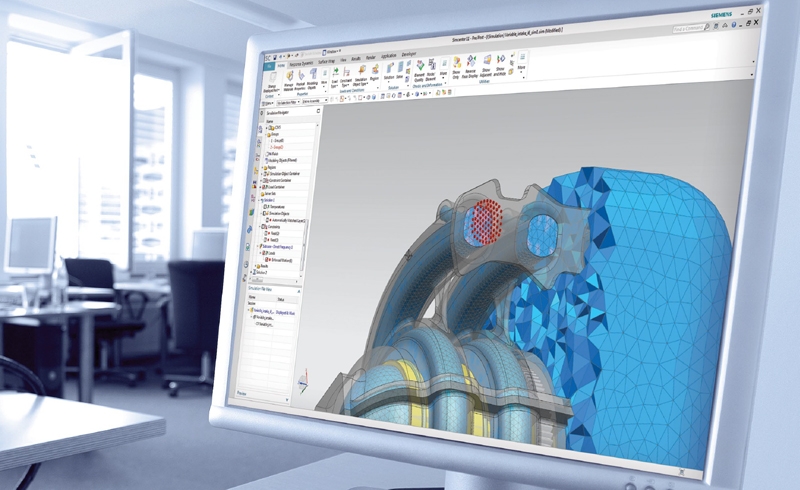Select the Temperatures item under solution
The image size is (800, 490).
274,207
